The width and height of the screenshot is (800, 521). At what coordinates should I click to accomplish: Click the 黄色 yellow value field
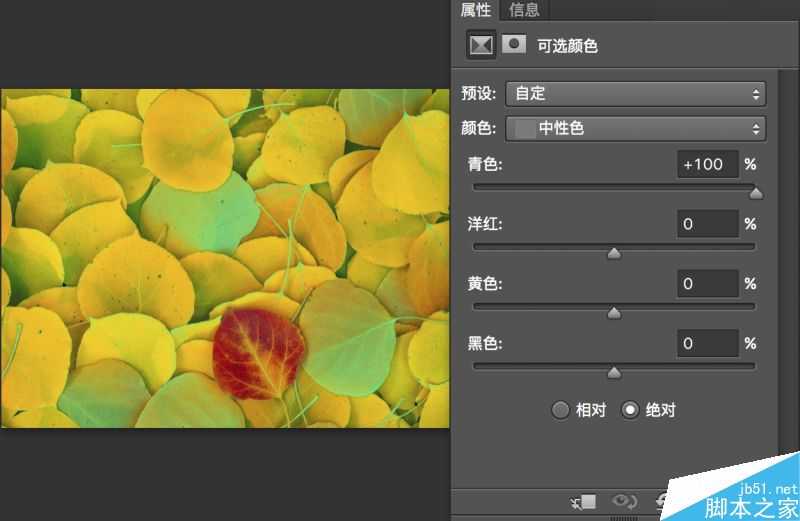(707, 284)
